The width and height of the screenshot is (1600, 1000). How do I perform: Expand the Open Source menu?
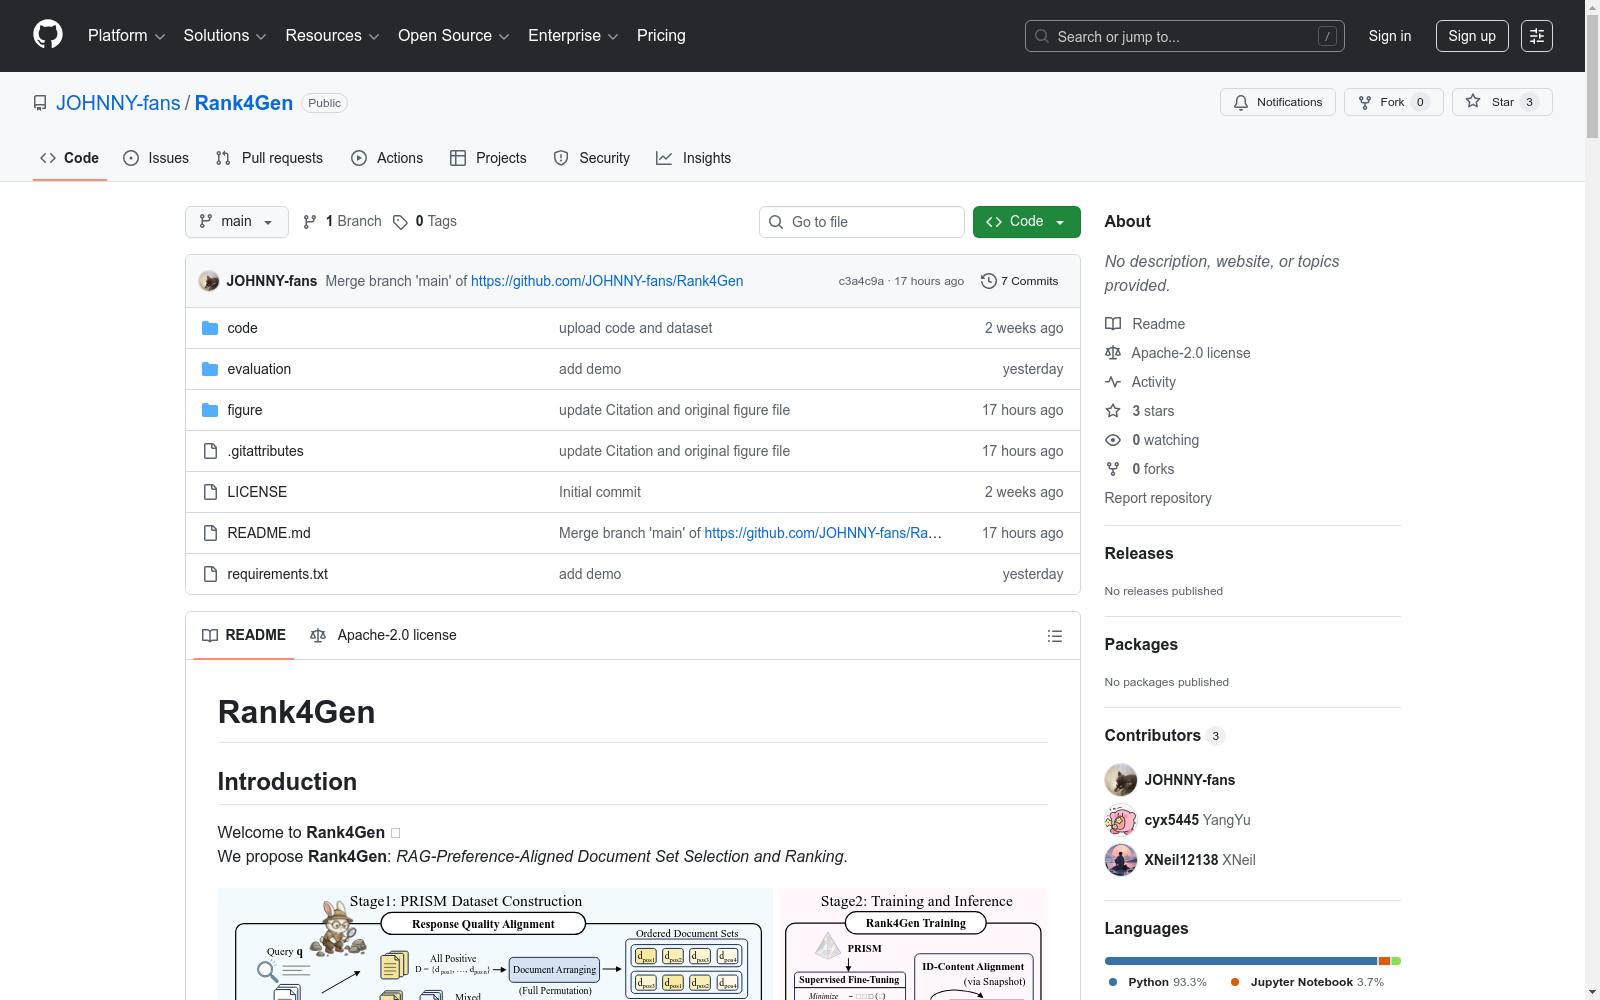pyautogui.click(x=454, y=36)
